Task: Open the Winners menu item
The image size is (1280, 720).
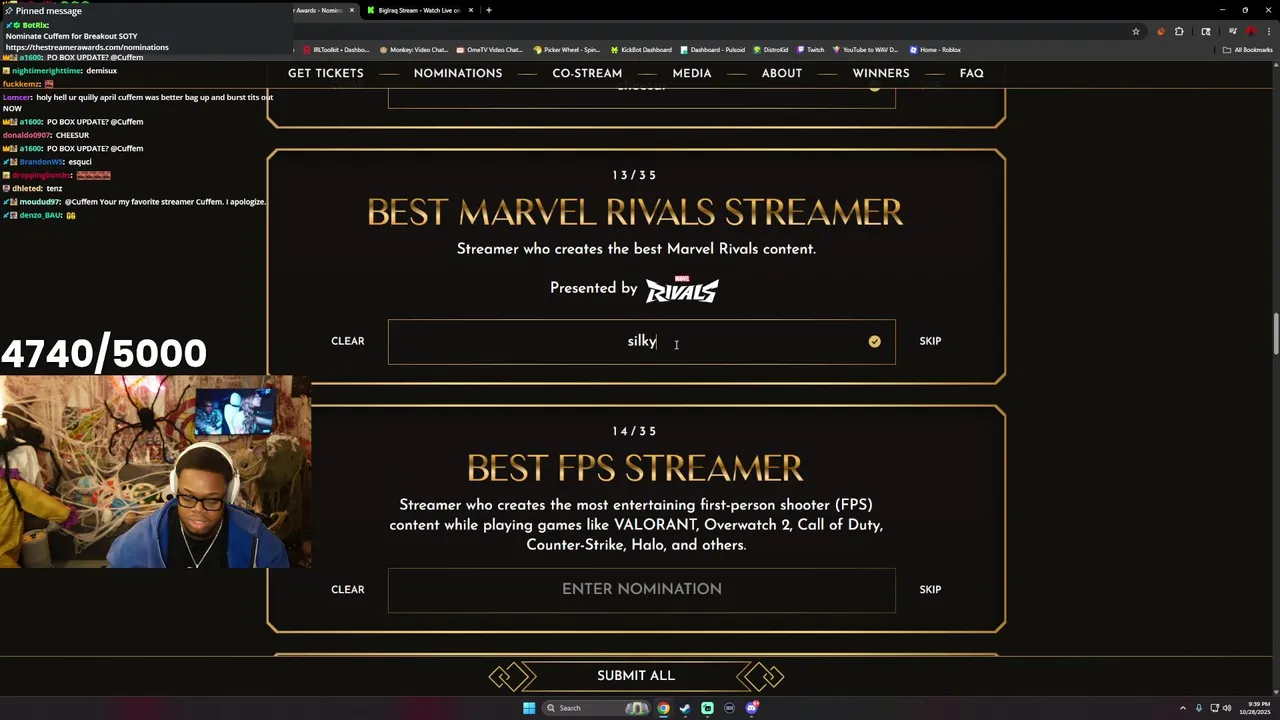Action: tap(881, 73)
